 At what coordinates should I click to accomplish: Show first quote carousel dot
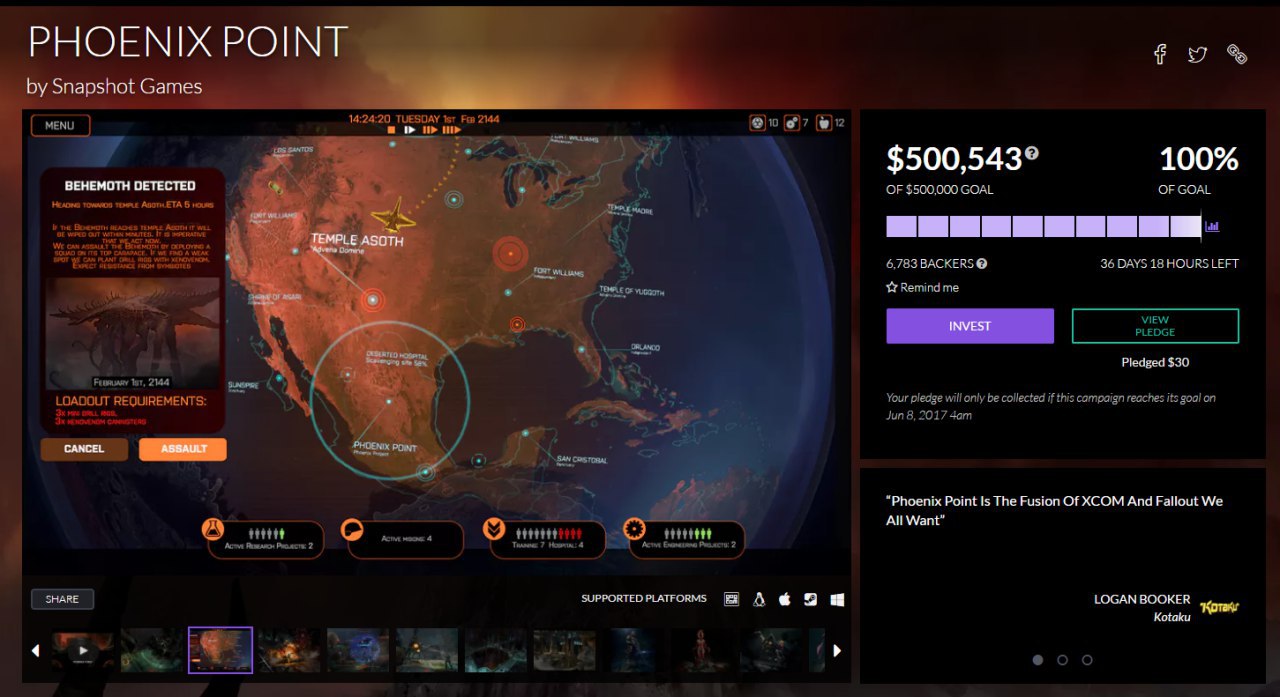click(x=1037, y=660)
